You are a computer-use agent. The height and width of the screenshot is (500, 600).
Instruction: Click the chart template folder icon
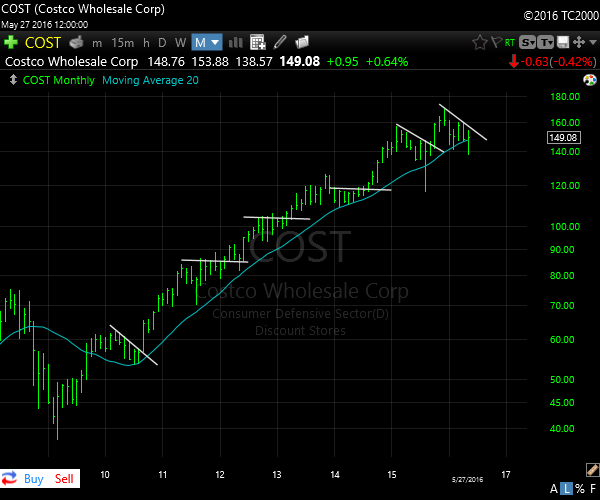302,42
